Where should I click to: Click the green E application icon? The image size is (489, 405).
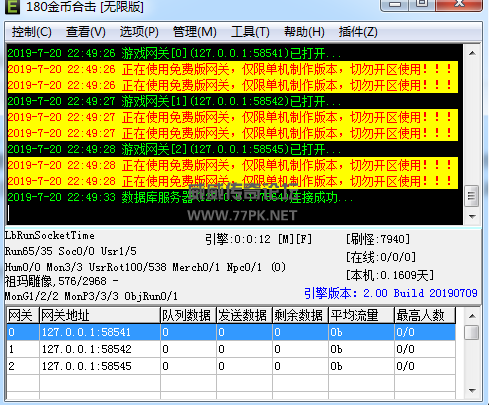click(x=12, y=6)
